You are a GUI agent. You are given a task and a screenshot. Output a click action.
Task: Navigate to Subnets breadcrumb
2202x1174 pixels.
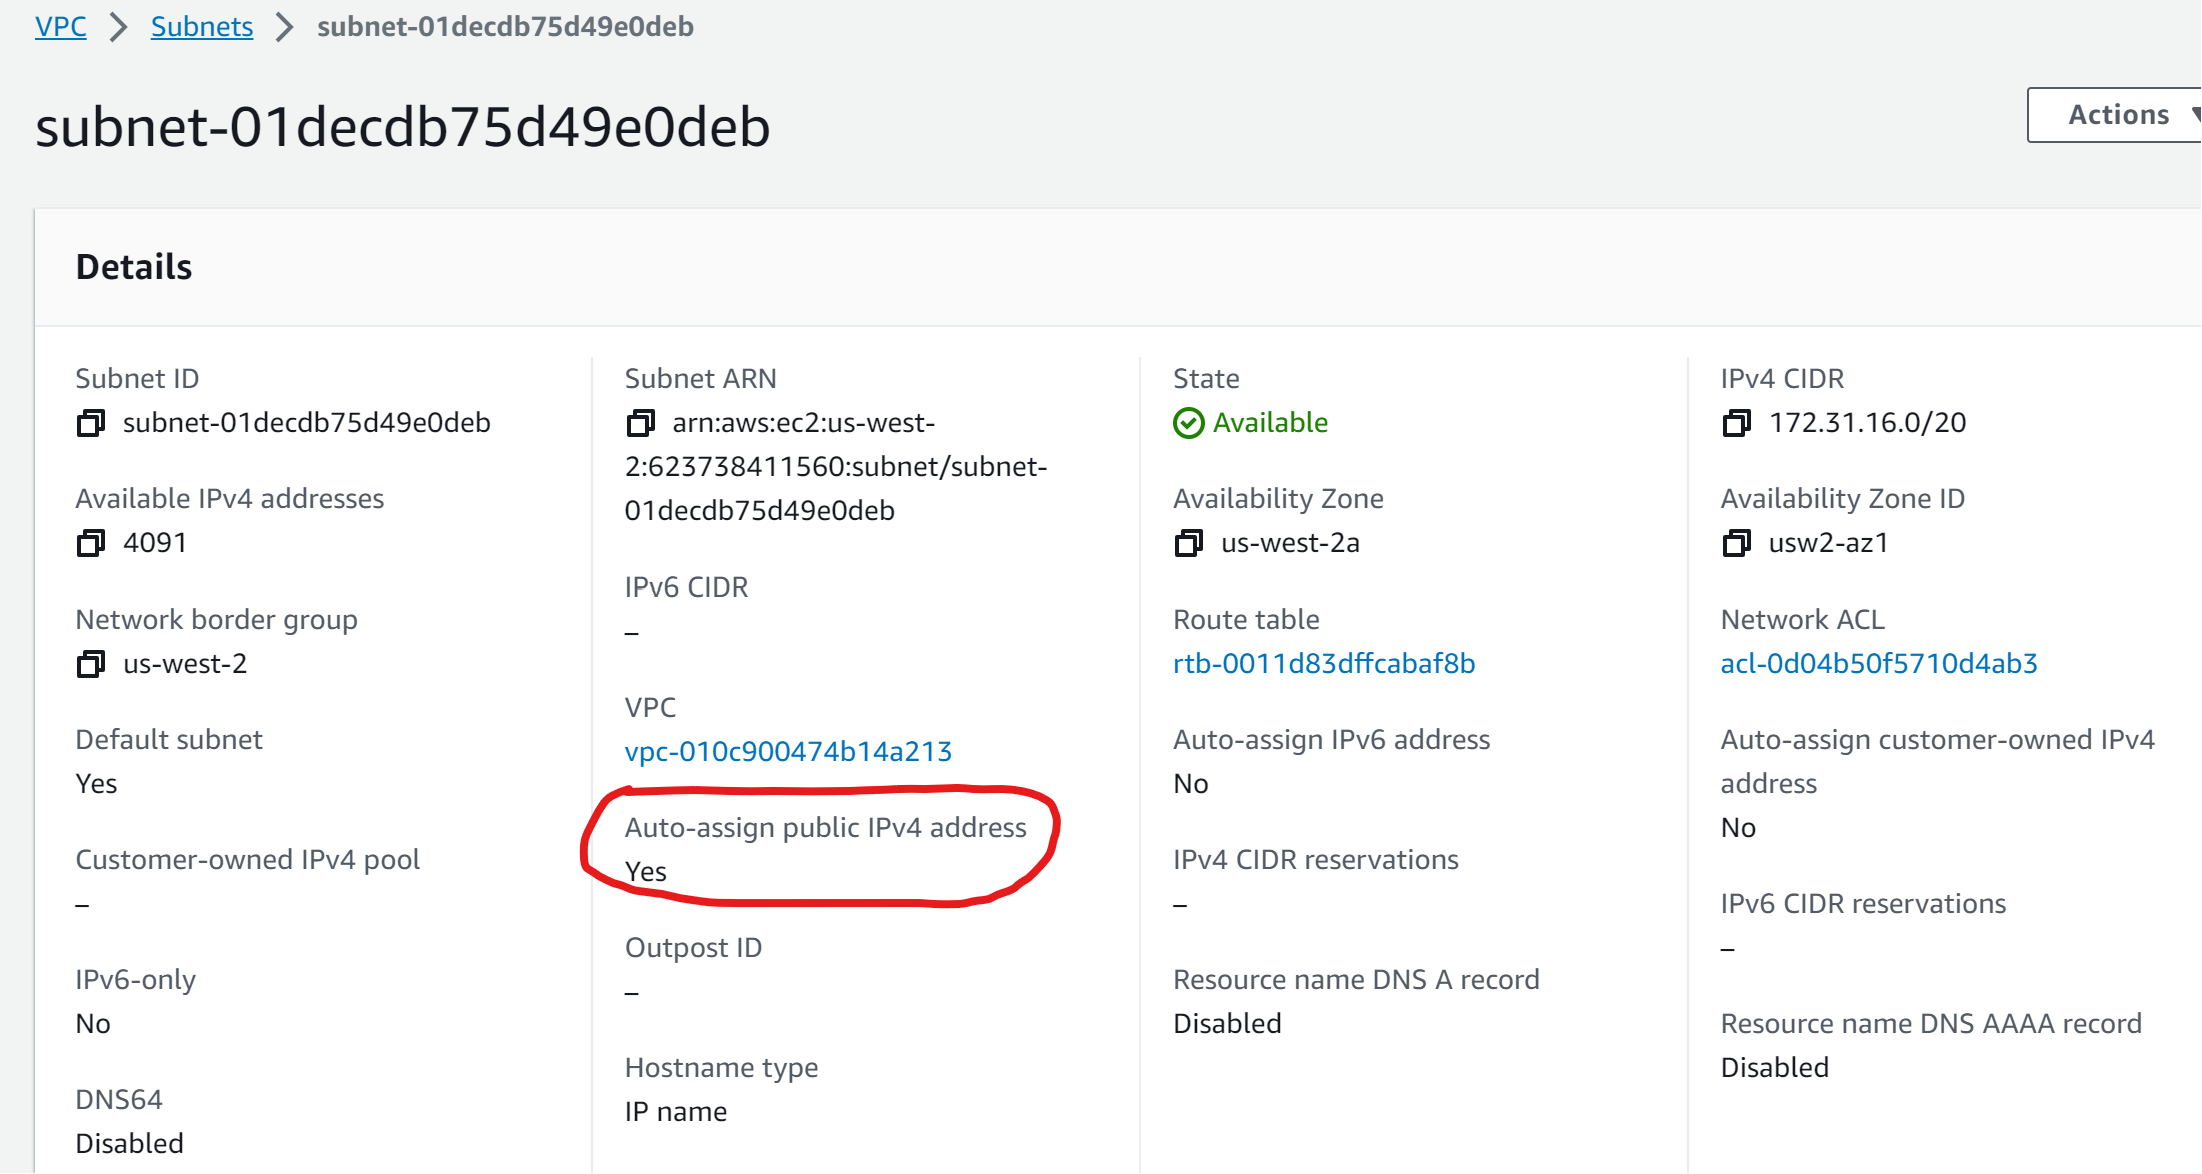(202, 26)
